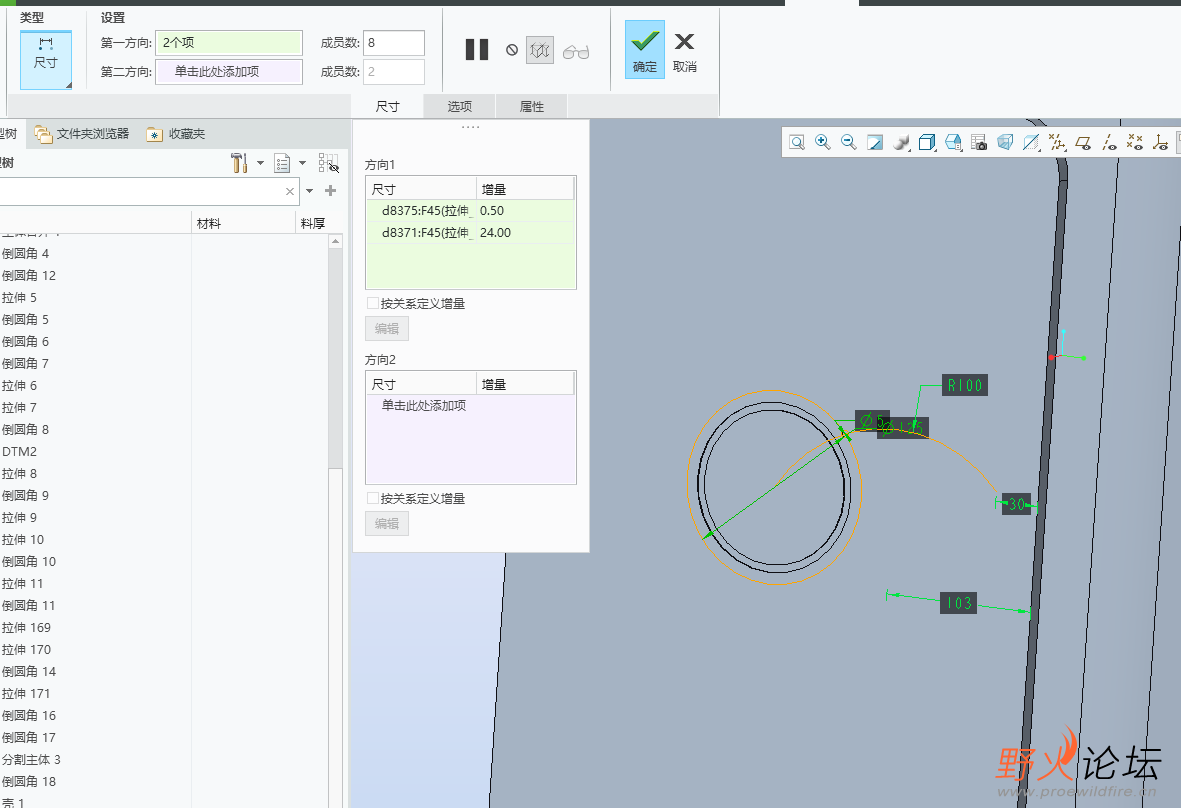Viewport: 1181px width, 808px height.
Task: Select the d8375:F45 dimension row
Action: point(471,211)
